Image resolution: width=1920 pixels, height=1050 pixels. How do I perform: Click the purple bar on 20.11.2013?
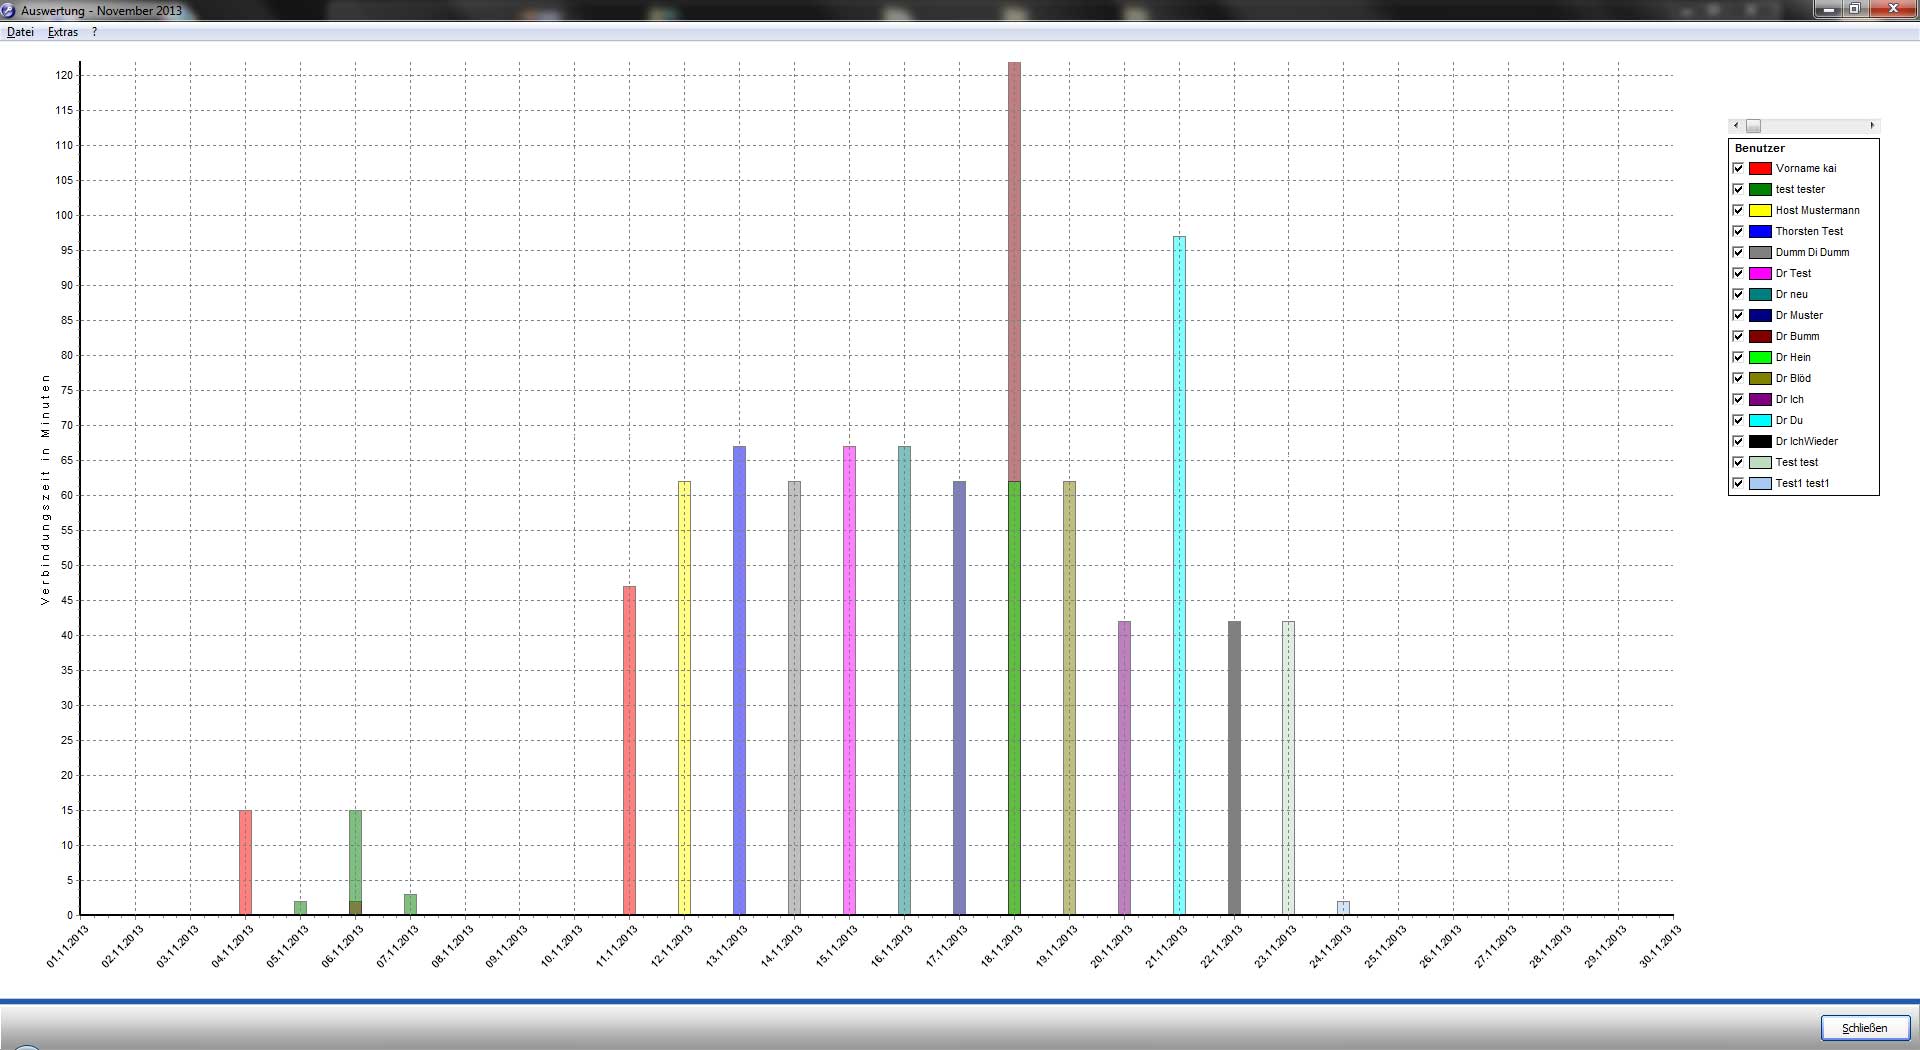tap(1124, 768)
